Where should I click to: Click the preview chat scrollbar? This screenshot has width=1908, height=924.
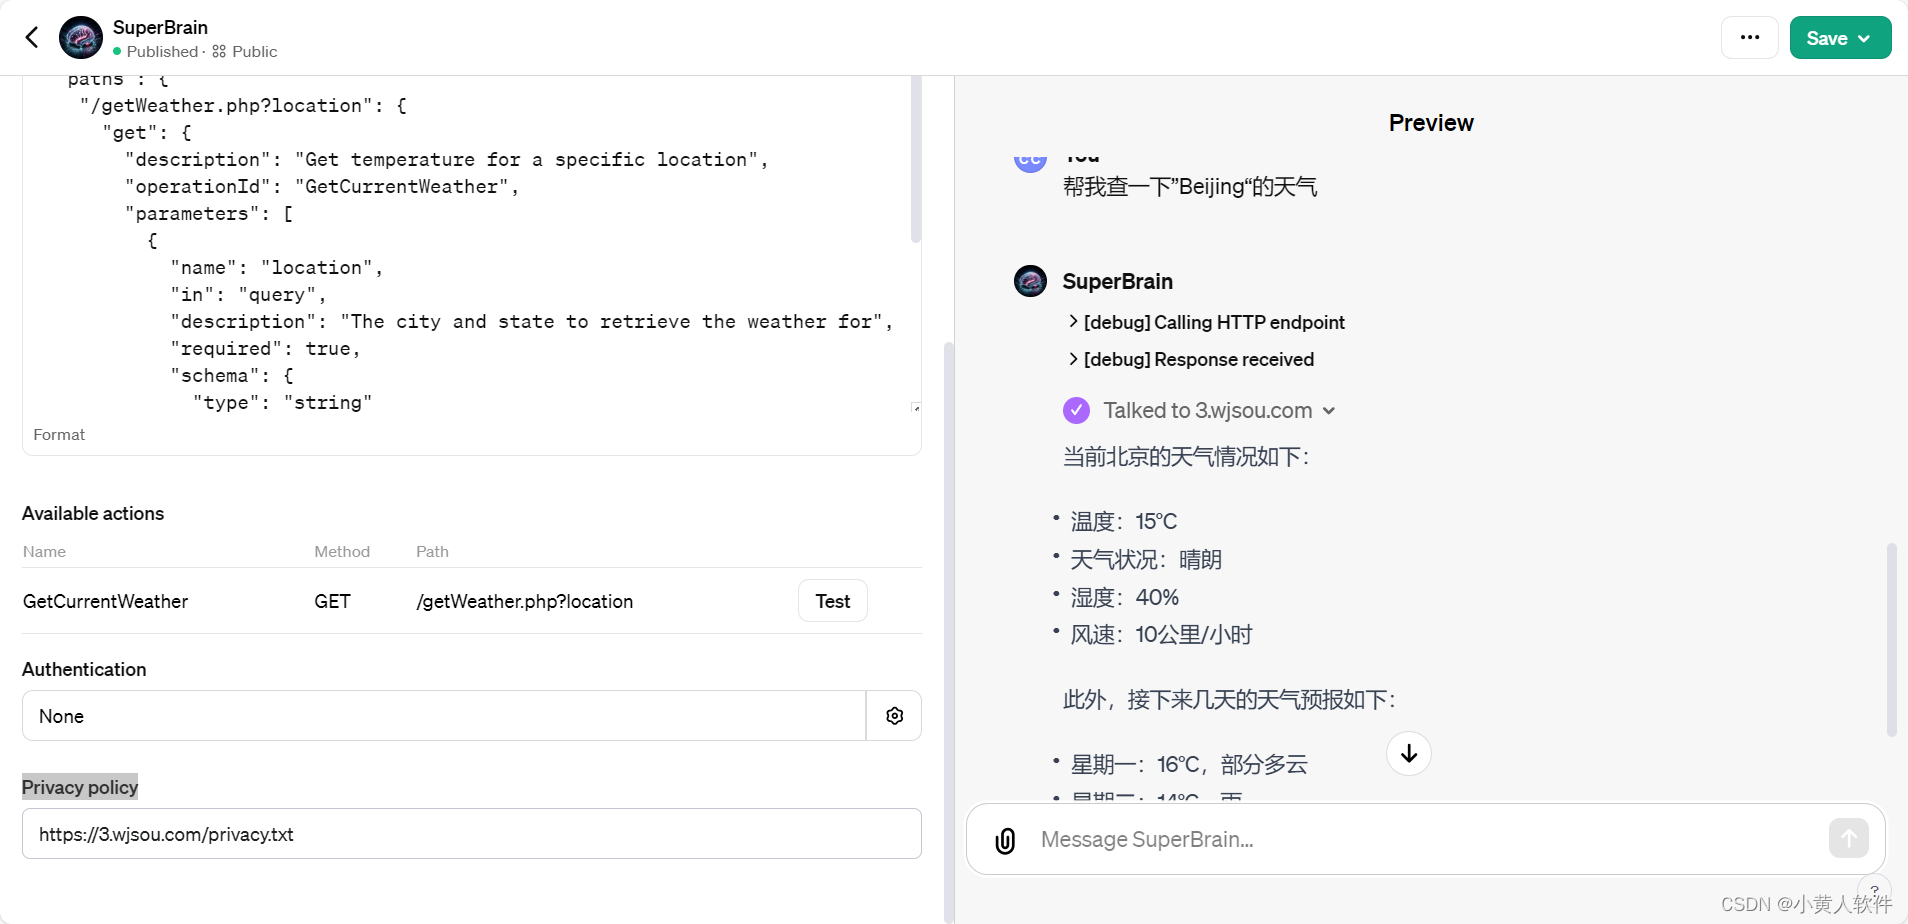[1891, 640]
